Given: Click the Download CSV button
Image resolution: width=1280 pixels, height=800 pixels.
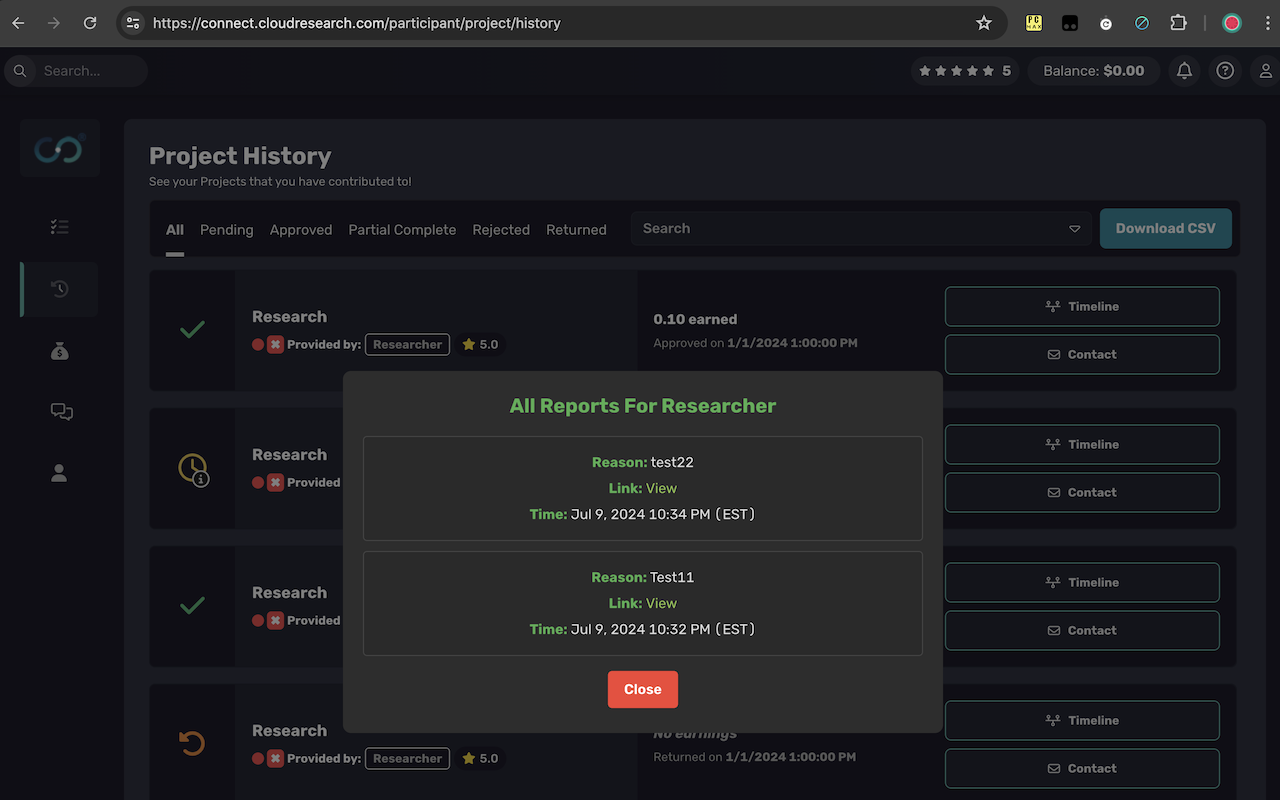Looking at the screenshot, I should (1165, 228).
